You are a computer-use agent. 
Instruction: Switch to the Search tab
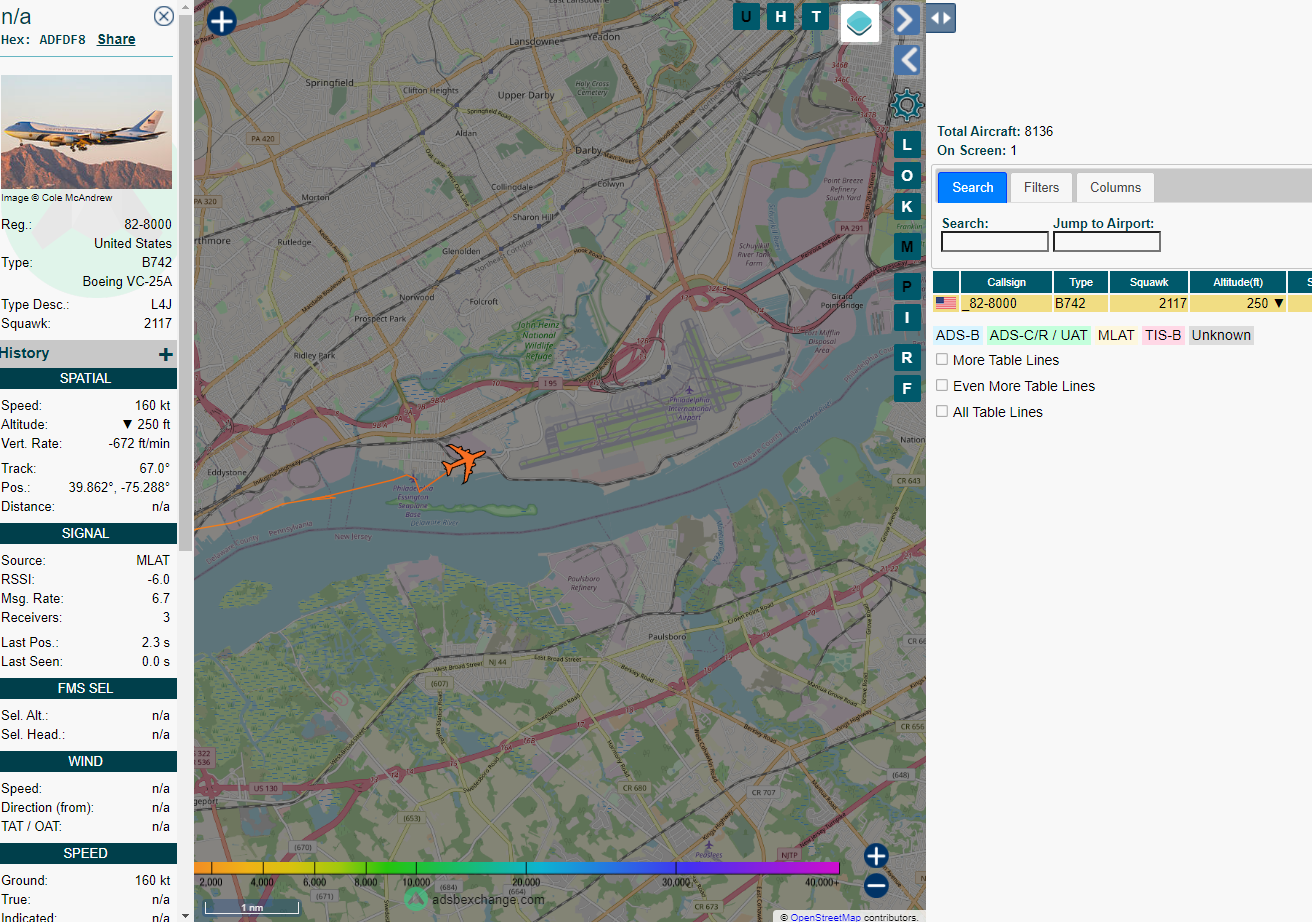click(x=972, y=187)
